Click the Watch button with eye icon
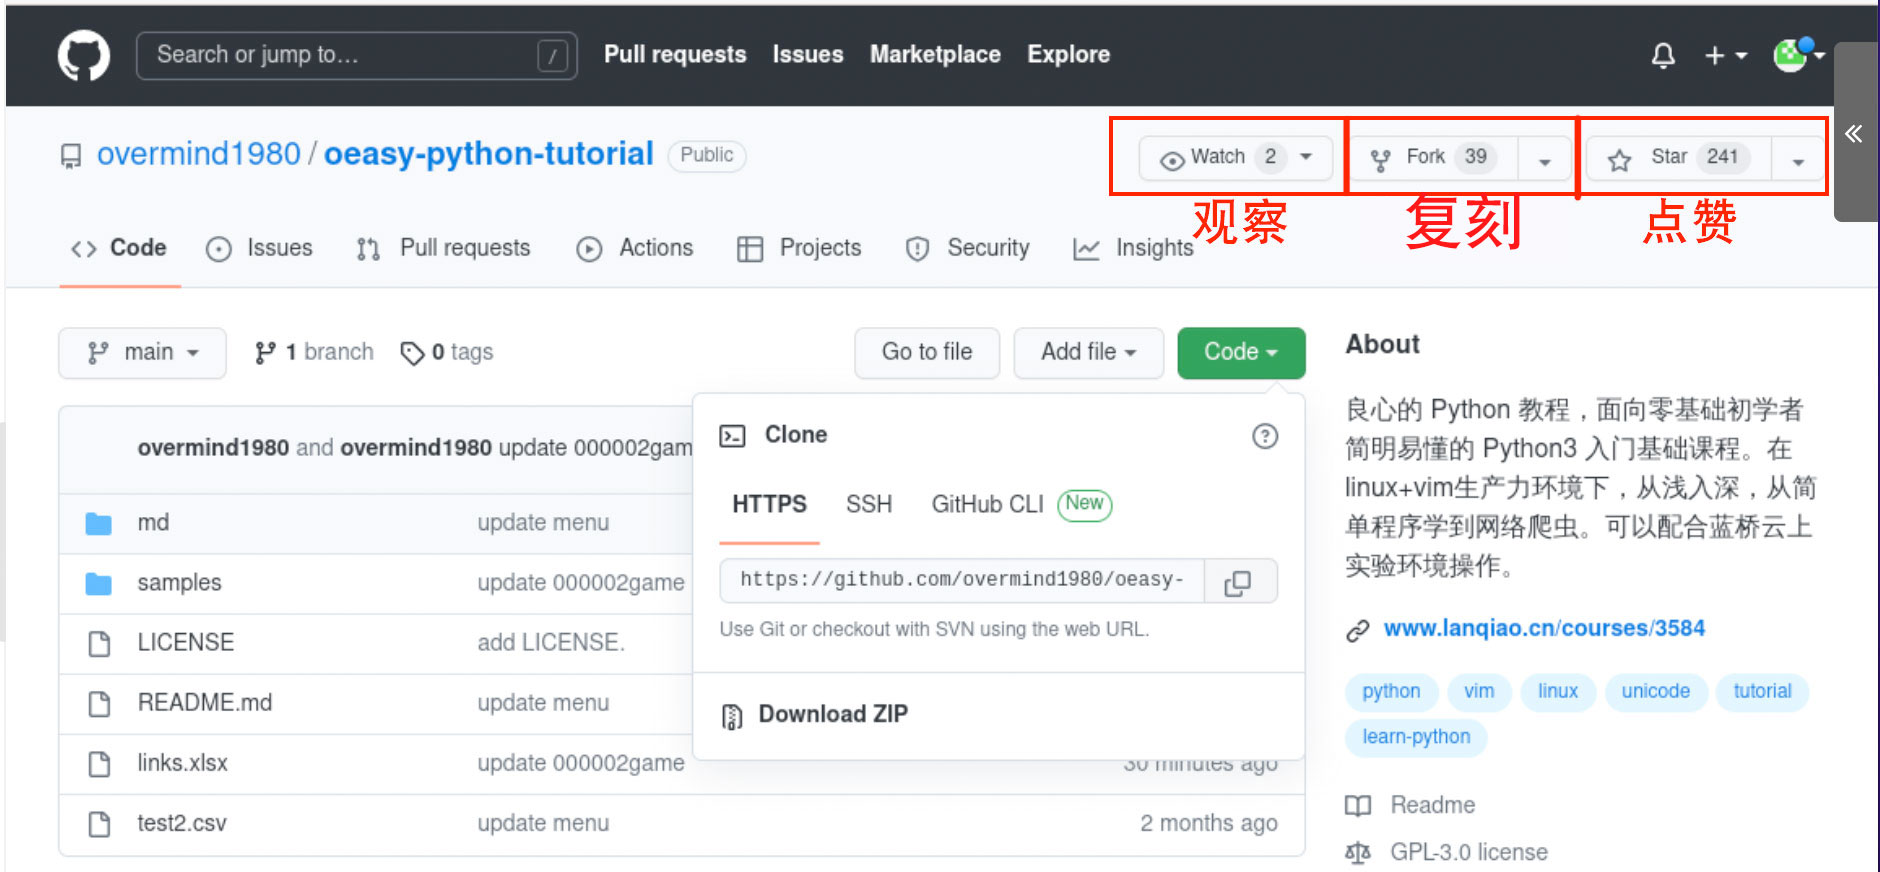1880x872 pixels. click(1237, 157)
